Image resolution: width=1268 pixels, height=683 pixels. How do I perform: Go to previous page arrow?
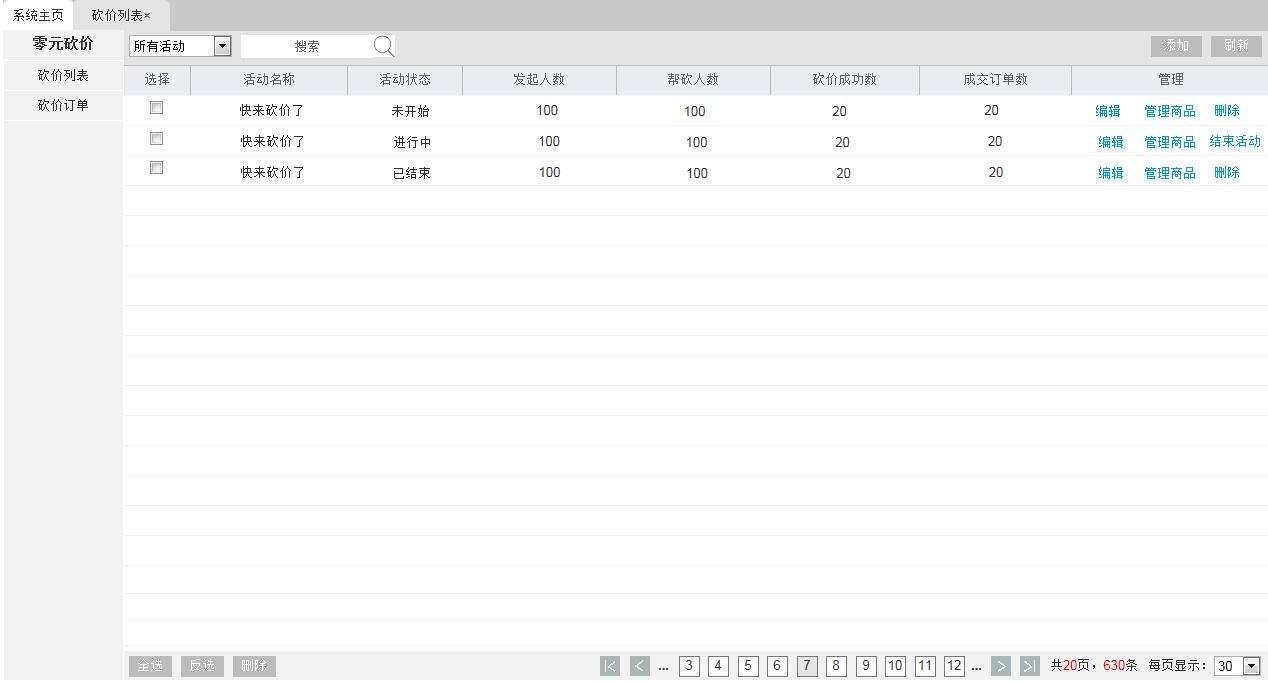coord(640,666)
